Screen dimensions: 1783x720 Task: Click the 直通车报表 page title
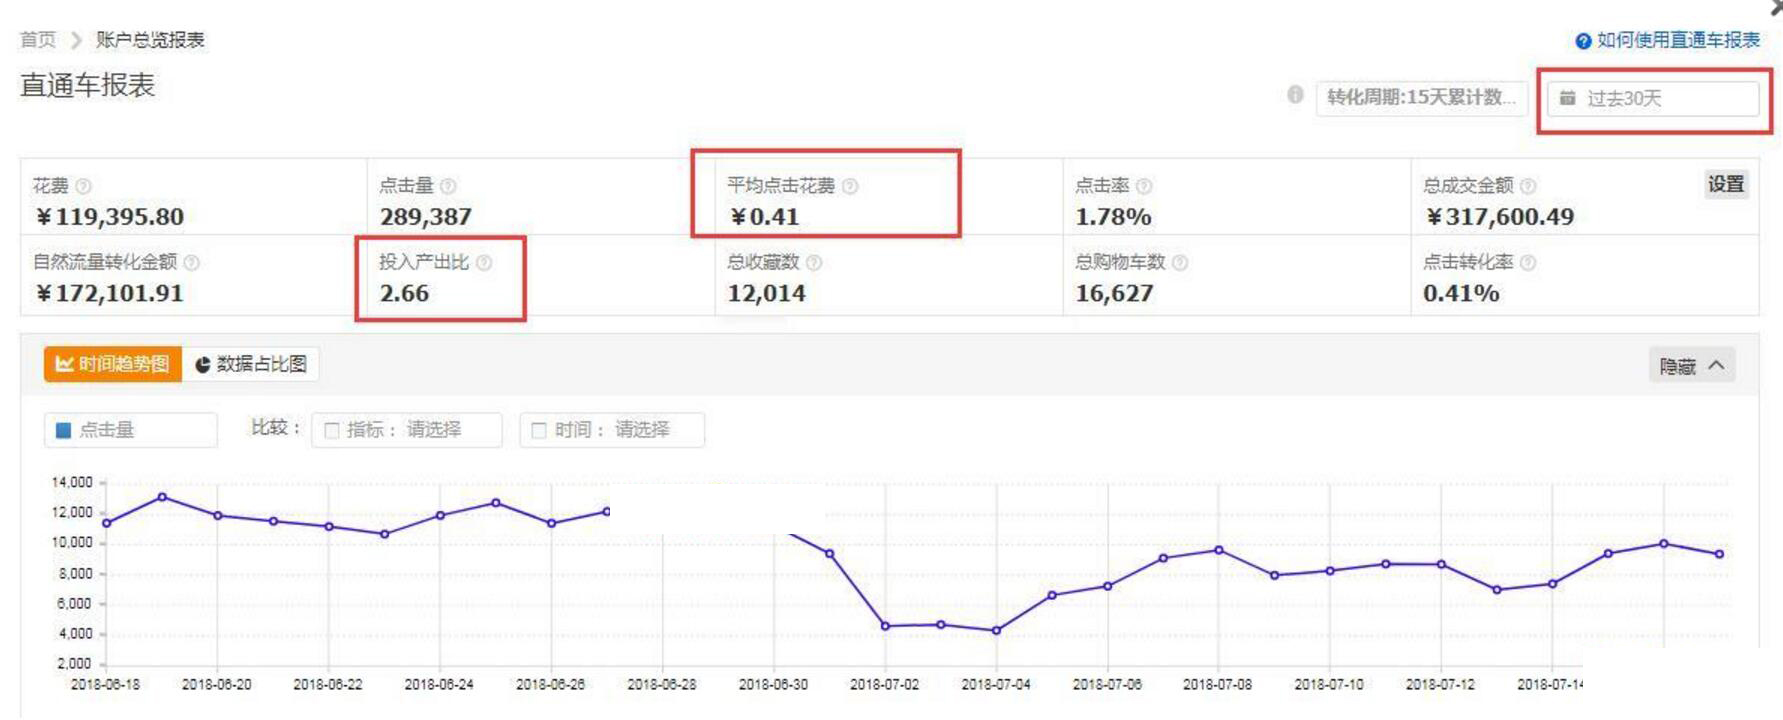(x=88, y=85)
